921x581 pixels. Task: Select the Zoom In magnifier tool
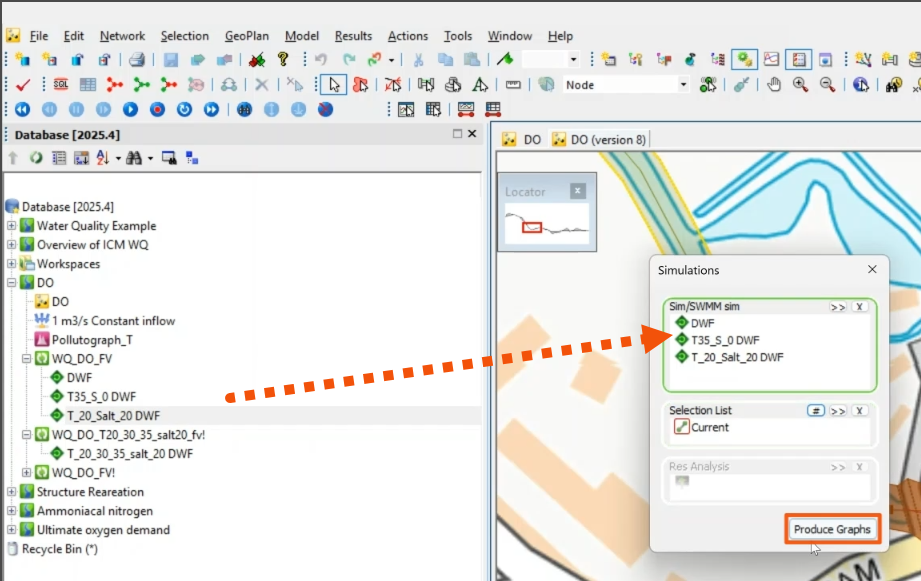coord(799,84)
